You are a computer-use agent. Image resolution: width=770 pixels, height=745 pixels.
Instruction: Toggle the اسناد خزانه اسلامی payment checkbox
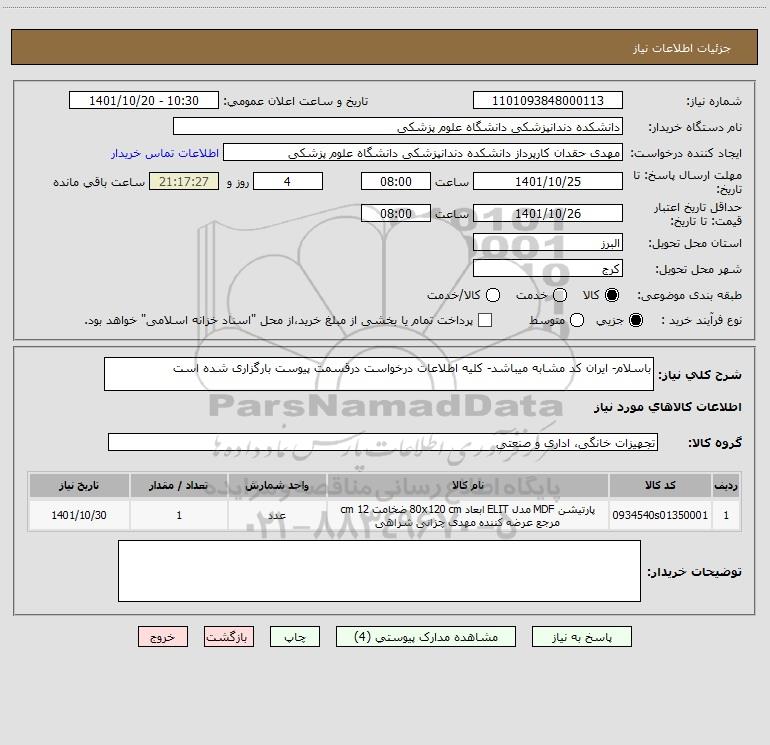pyautogui.click(x=485, y=320)
